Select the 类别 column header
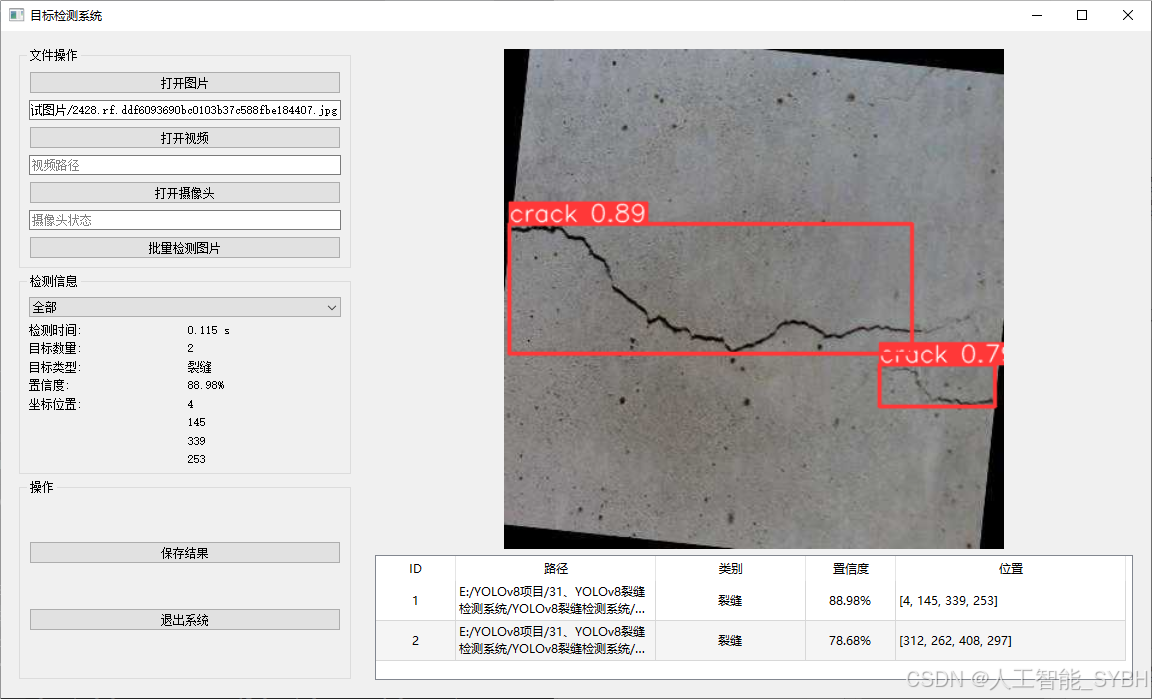 tap(730, 569)
